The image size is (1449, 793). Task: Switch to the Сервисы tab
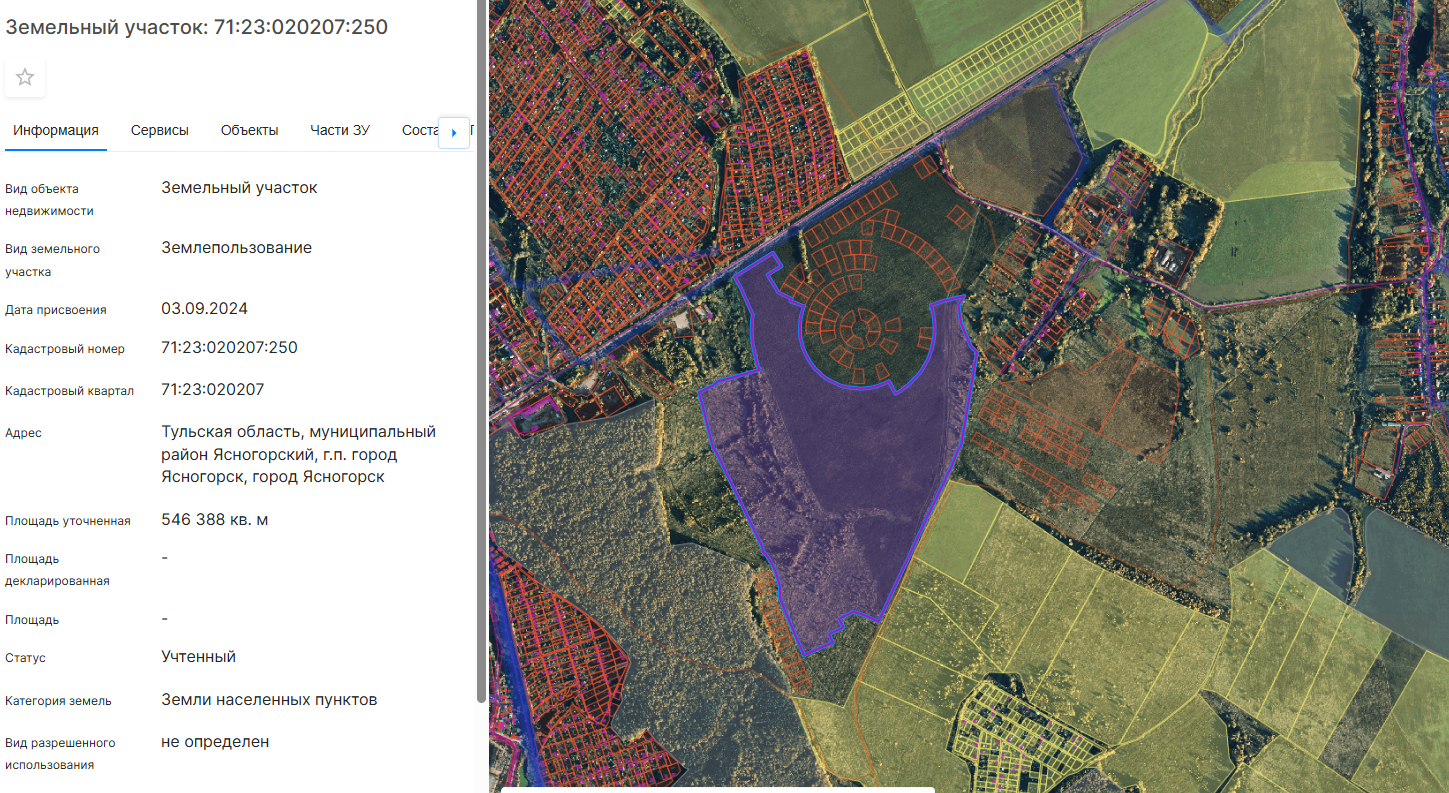pyautogui.click(x=160, y=130)
